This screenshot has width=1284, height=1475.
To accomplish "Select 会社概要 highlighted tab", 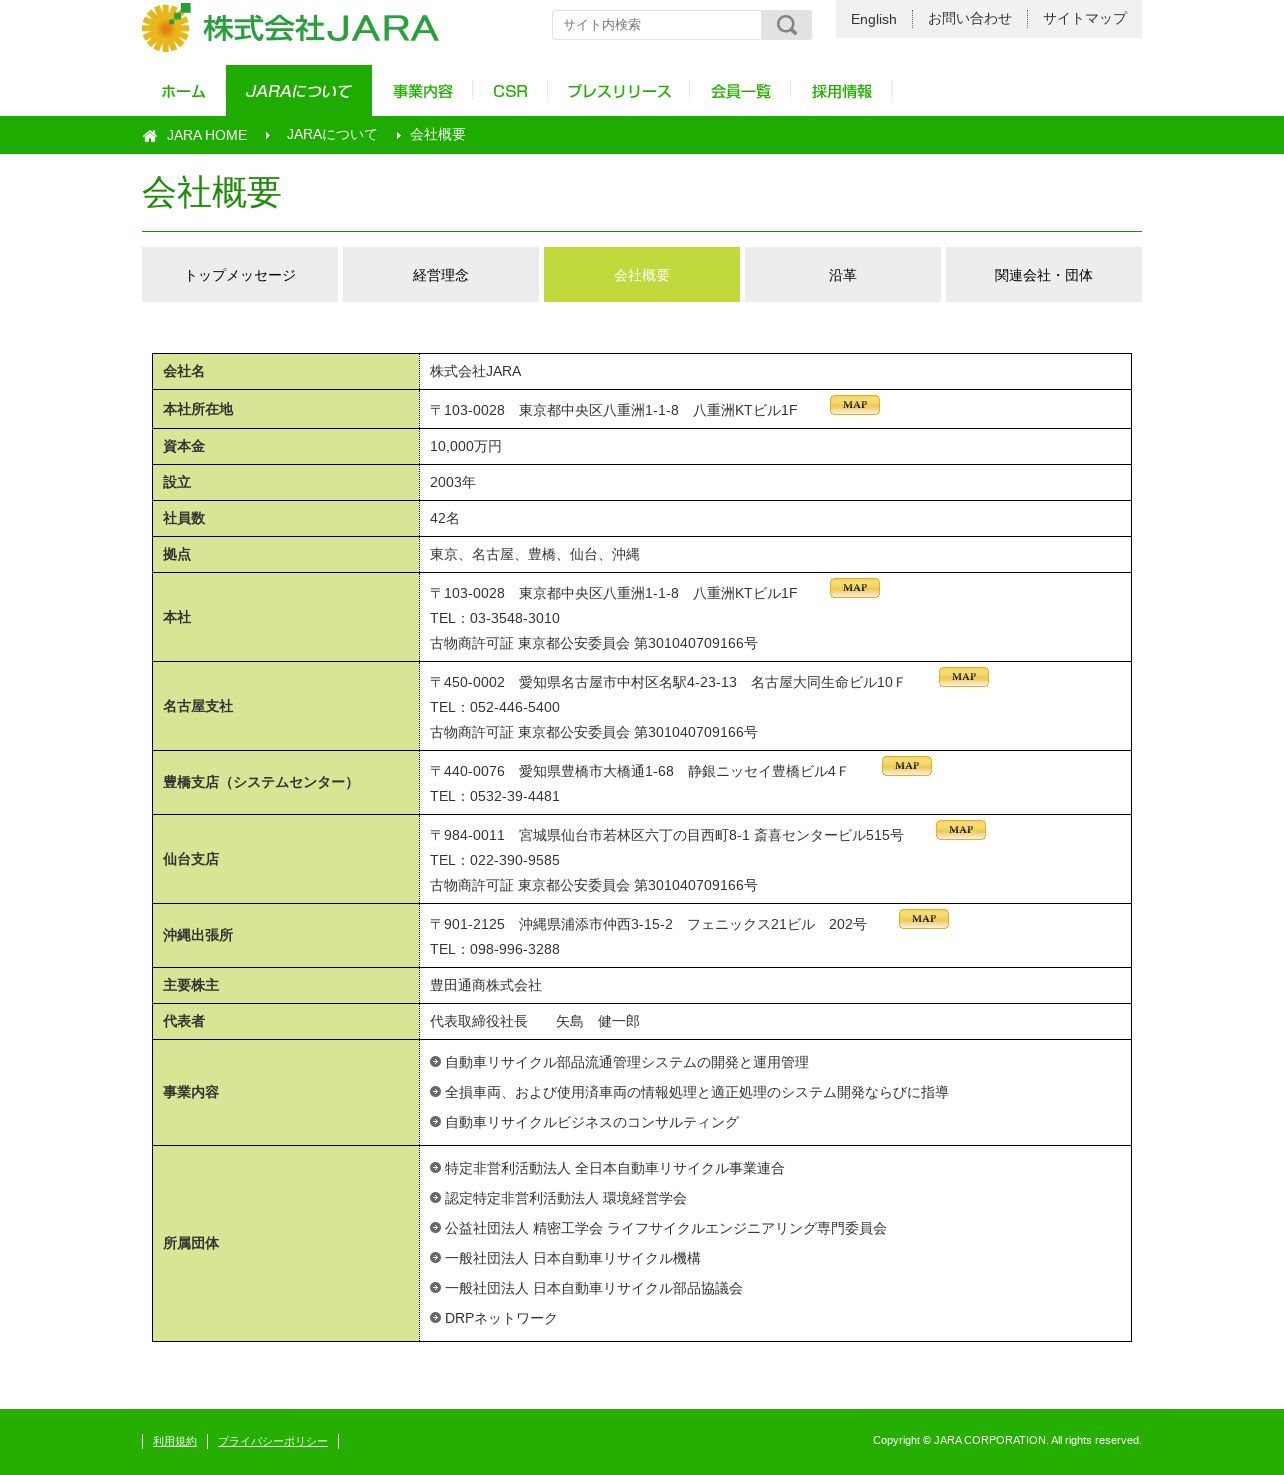I will coord(642,275).
